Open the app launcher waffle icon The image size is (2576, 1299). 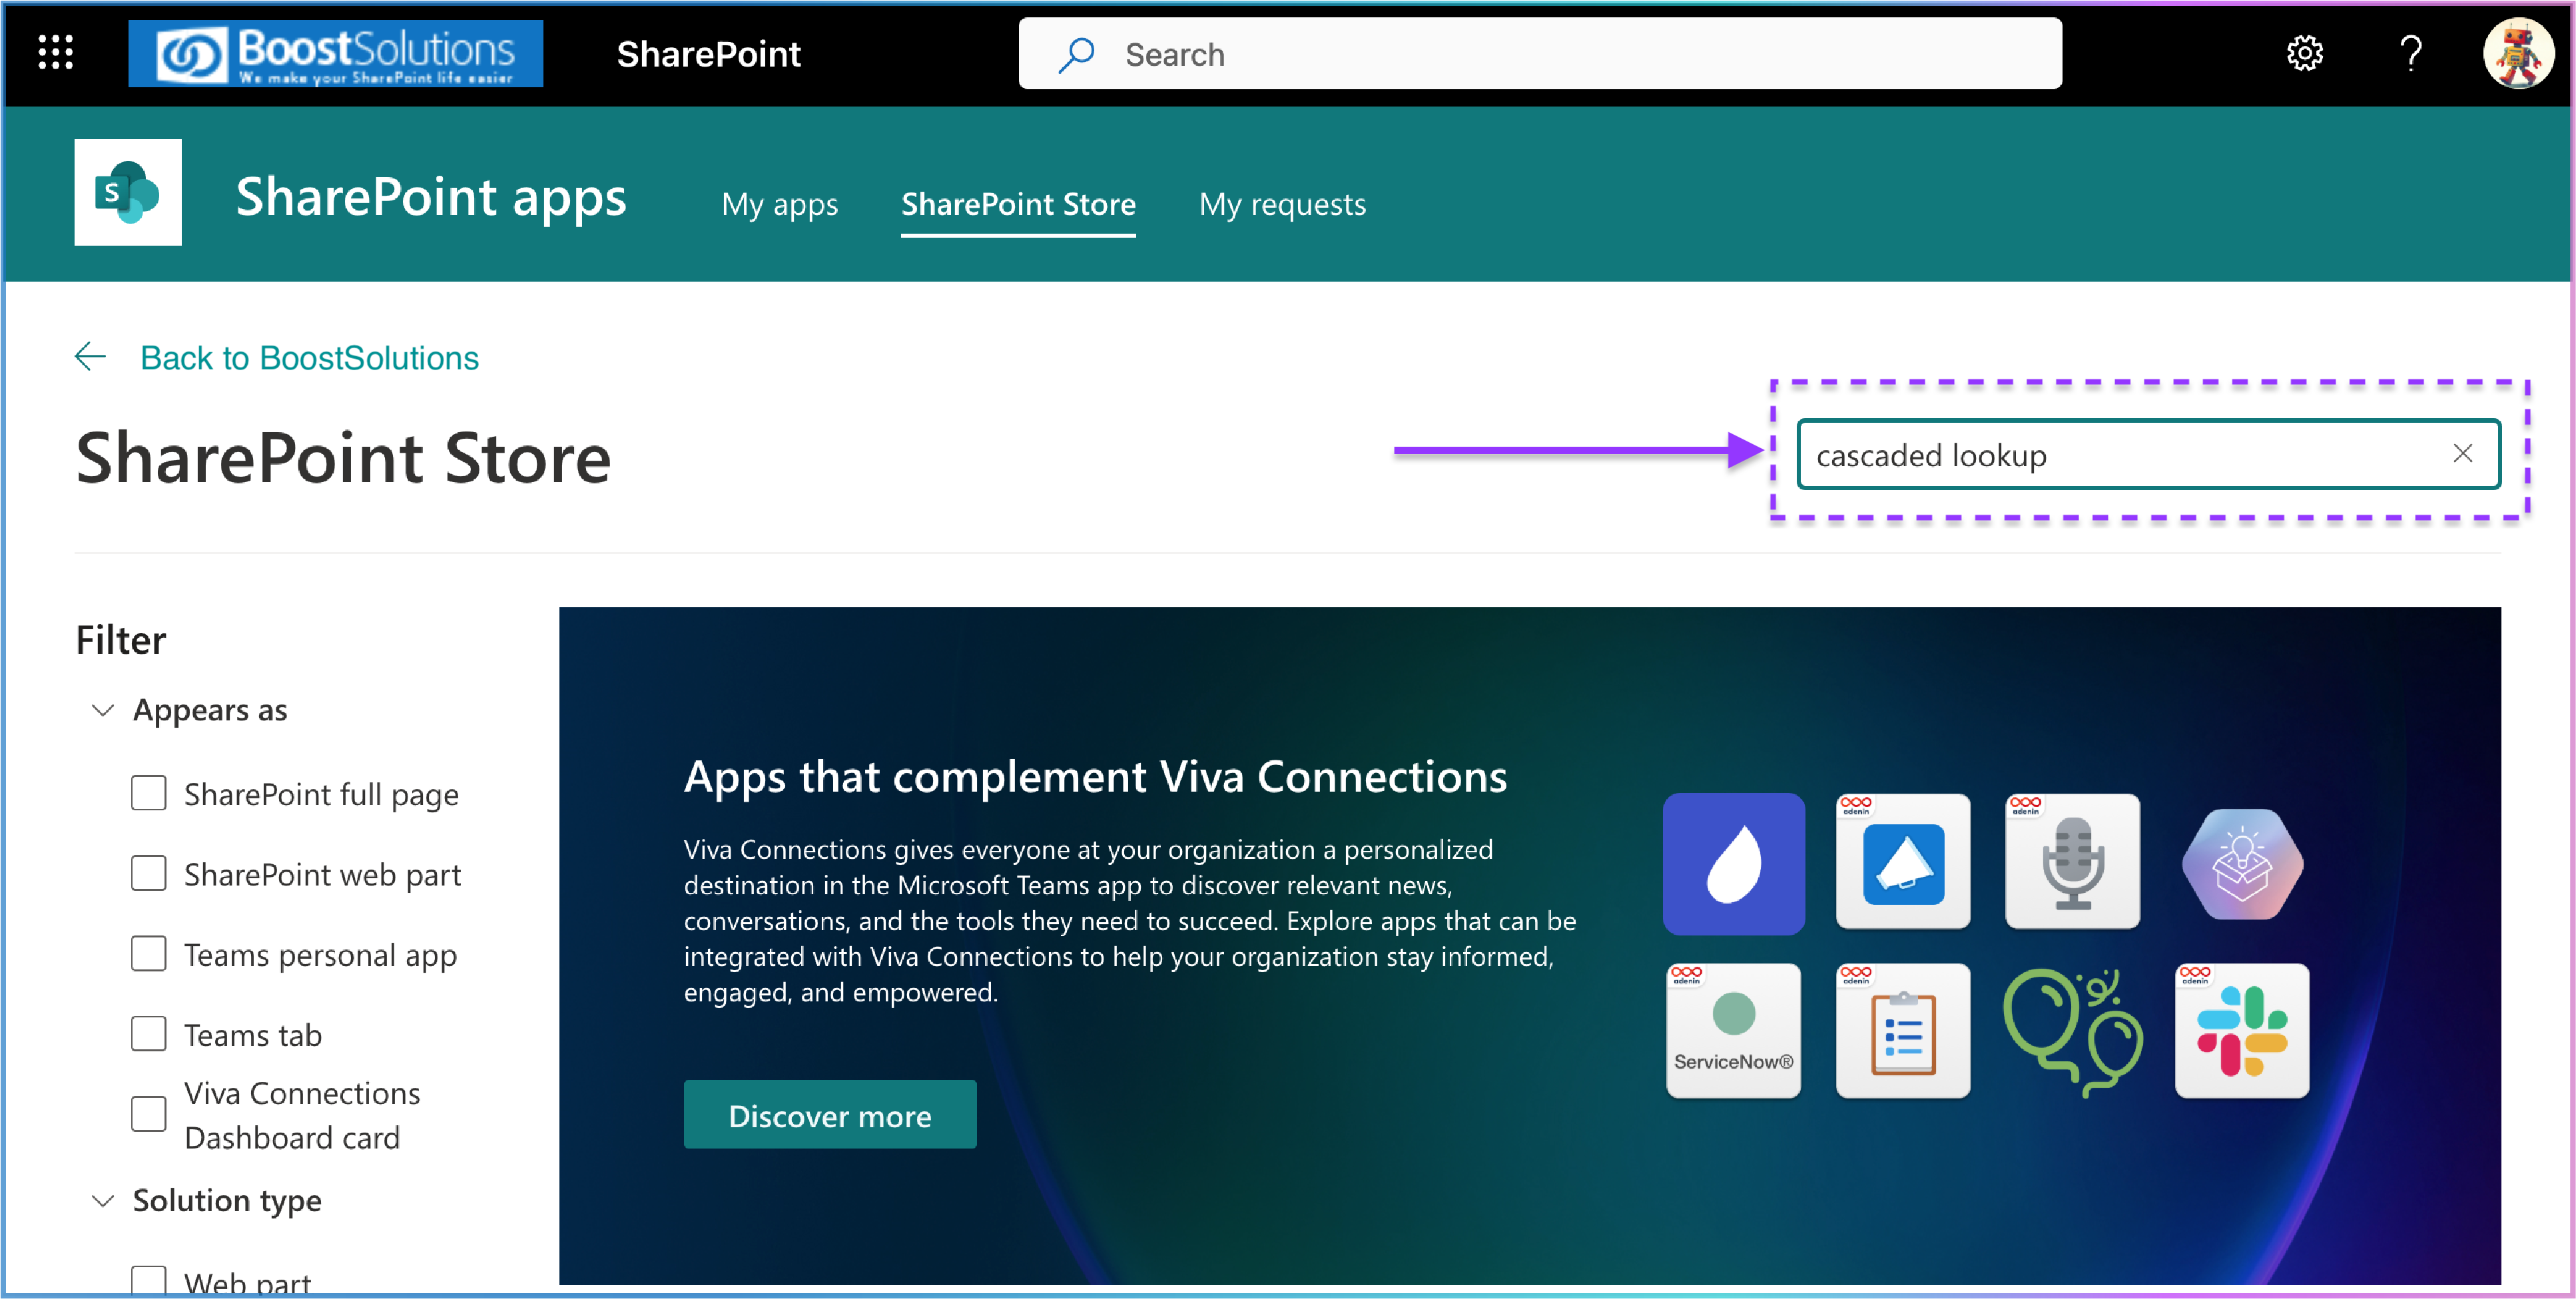click(x=55, y=52)
